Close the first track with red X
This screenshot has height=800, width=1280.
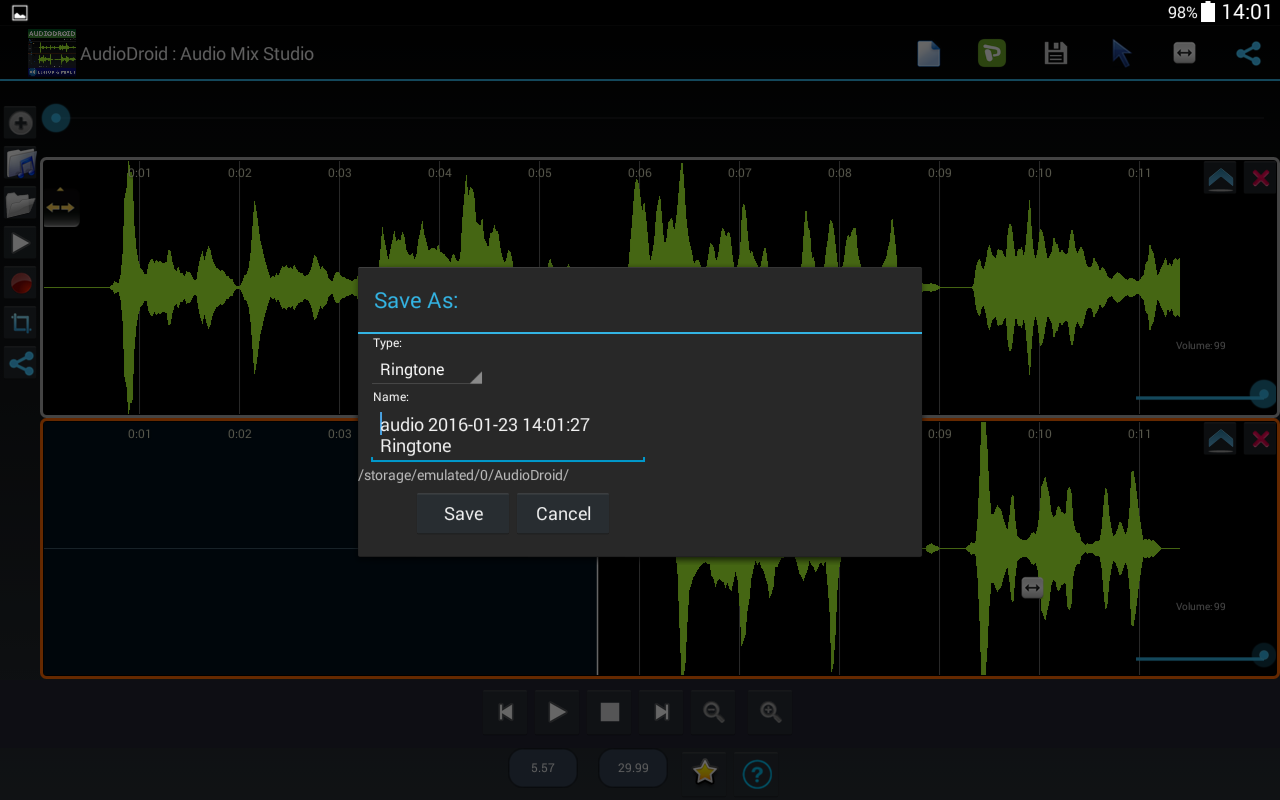point(1260,179)
